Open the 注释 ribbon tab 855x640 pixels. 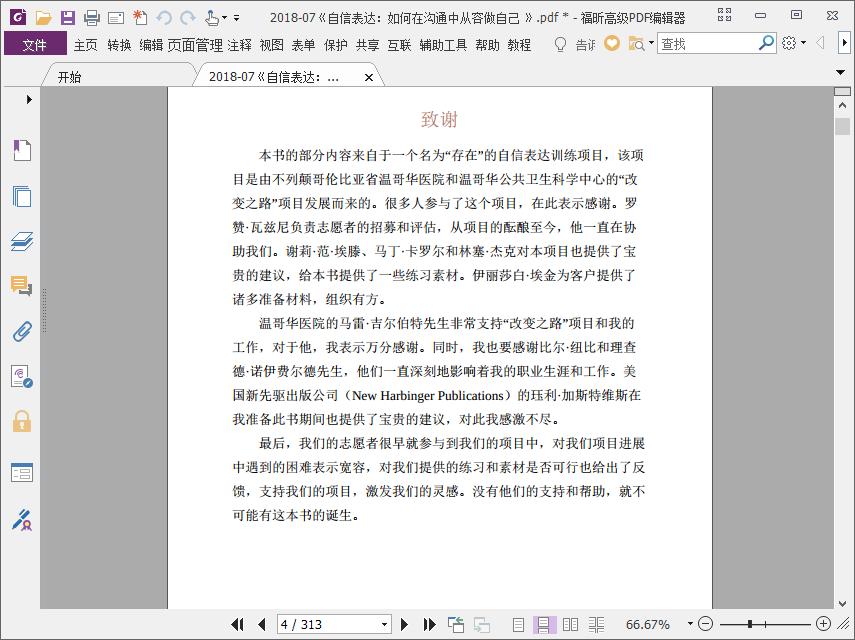tap(239, 45)
